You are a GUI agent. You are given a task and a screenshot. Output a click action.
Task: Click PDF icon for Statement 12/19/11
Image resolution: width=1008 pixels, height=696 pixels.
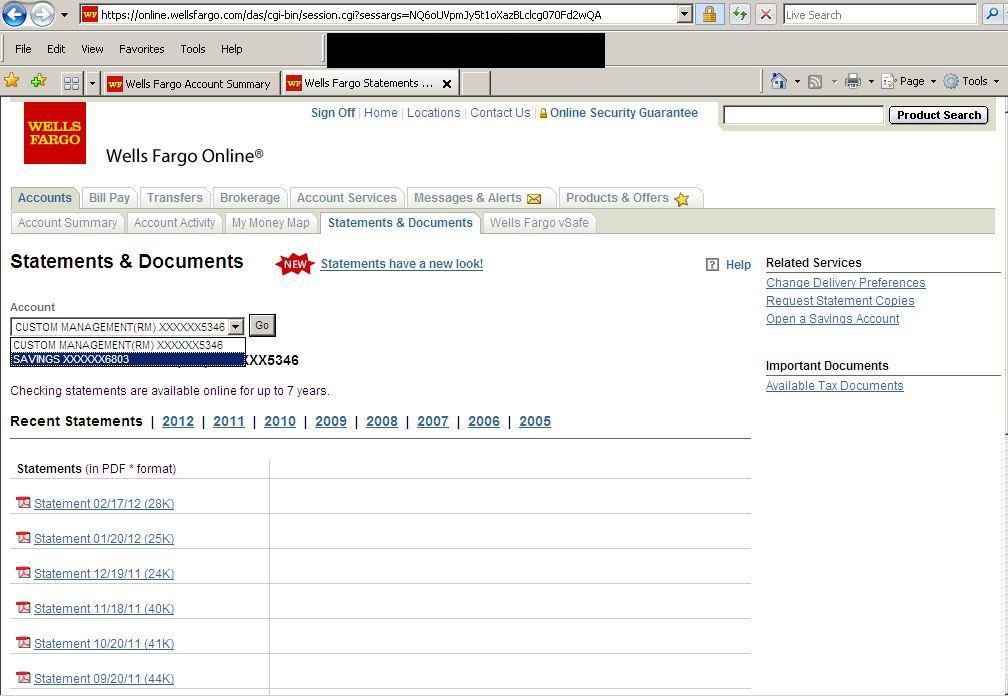[x=24, y=572]
